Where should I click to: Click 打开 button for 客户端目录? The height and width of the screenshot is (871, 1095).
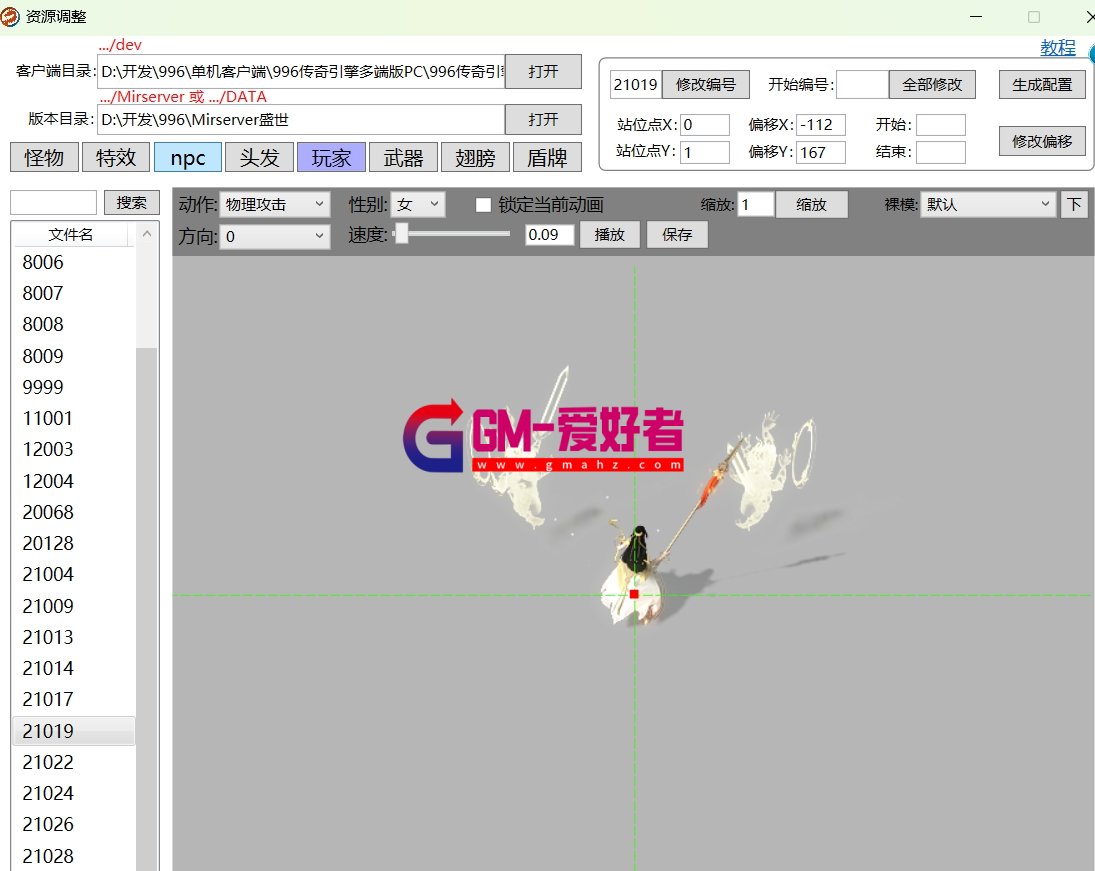(x=543, y=71)
